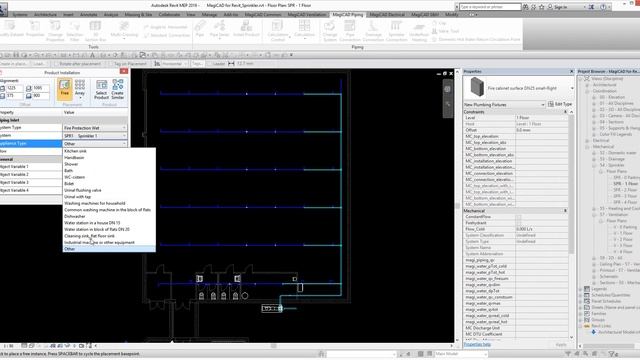
Task: Open Select Product tool
Action: (x=101, y=90)
